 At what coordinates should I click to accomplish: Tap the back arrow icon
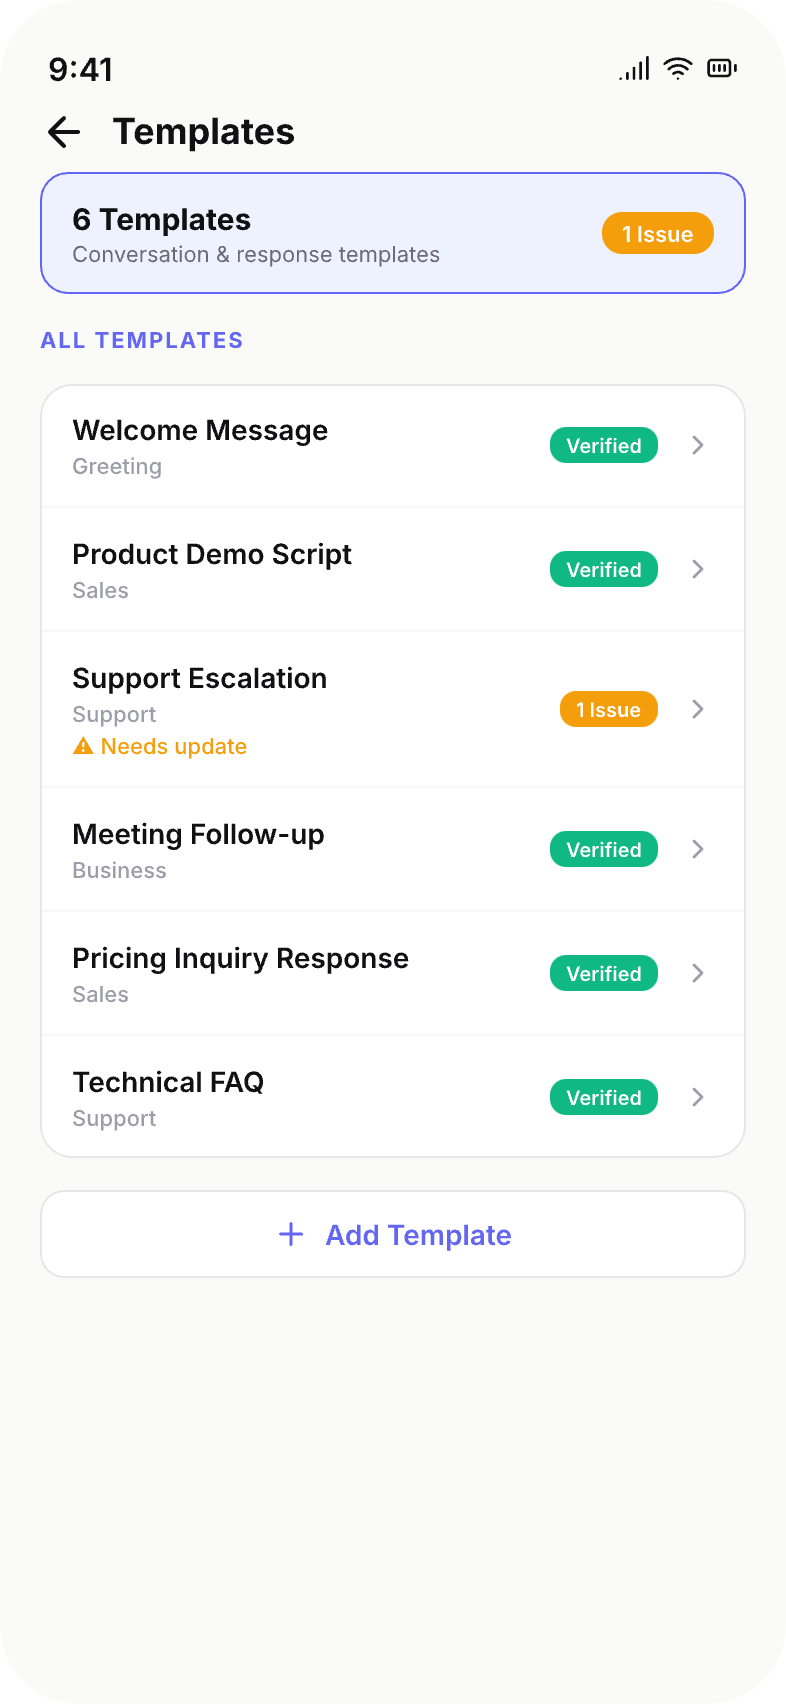pyautogui.click(x=64, y=132)
